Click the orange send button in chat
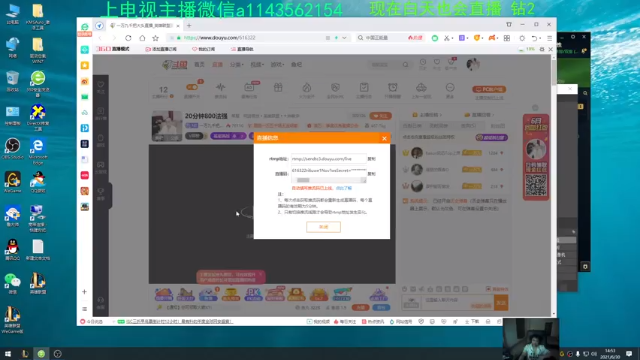 click(501, 302)
